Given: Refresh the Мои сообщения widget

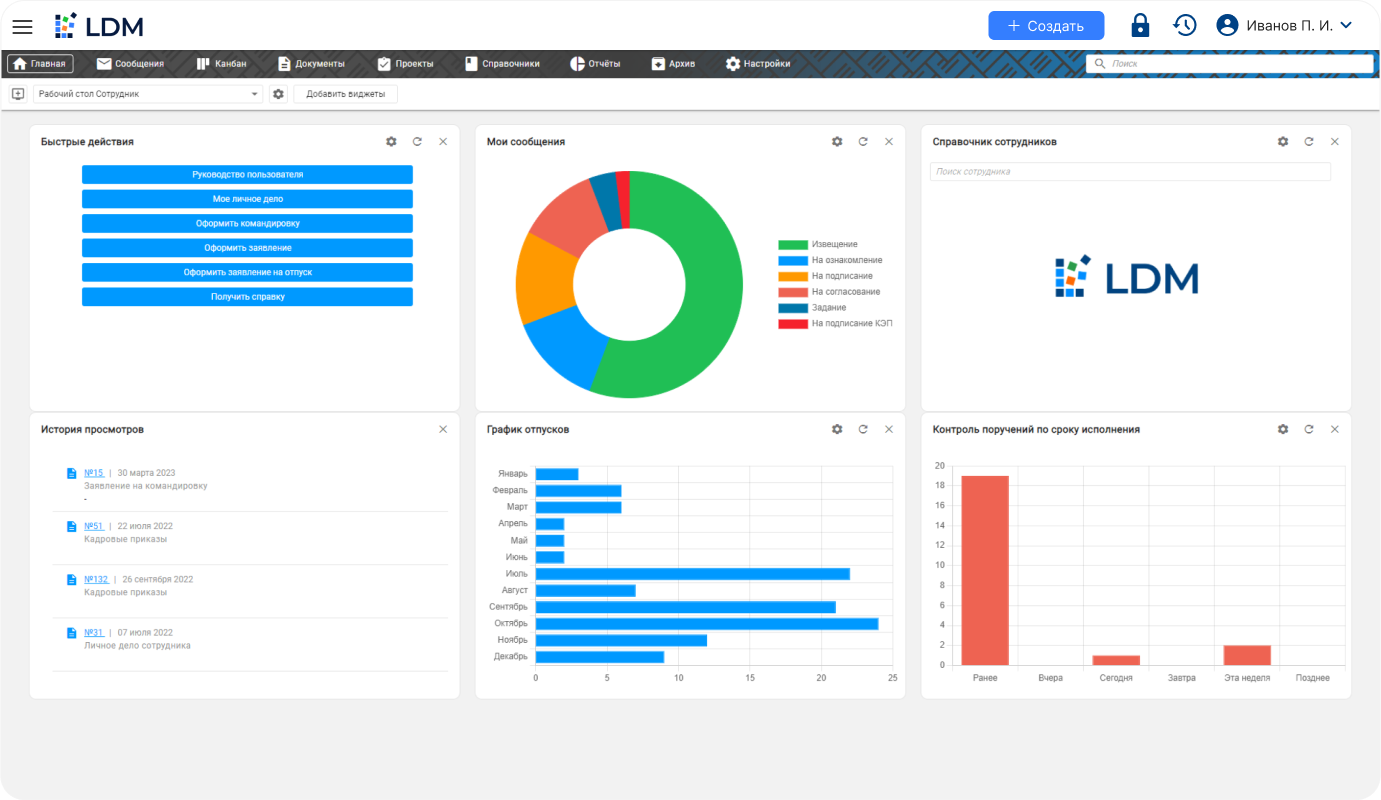Looking at the screenshot, I should (x=863, y=142).
